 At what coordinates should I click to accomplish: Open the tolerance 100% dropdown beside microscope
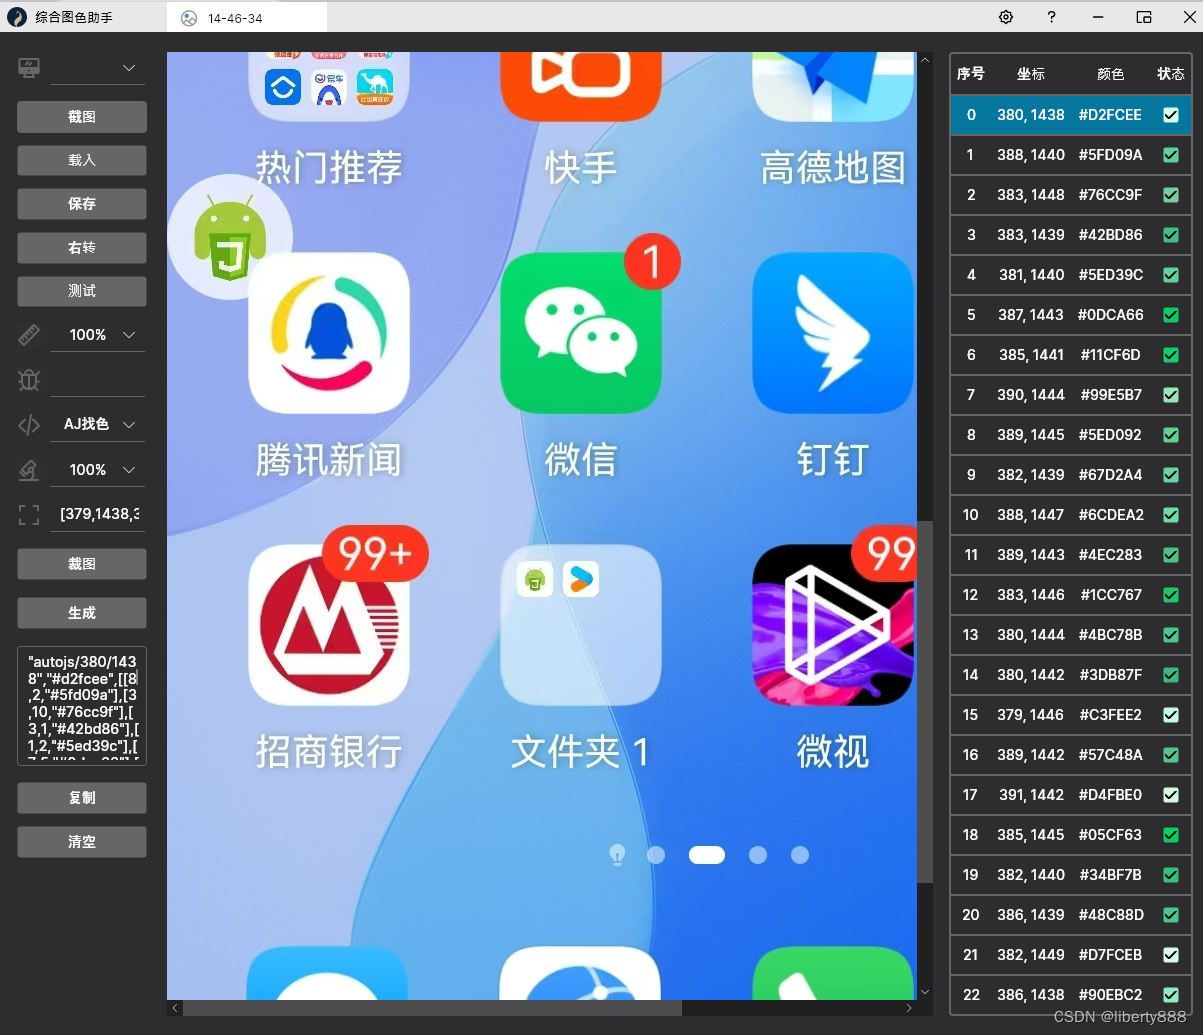click(97, 470)
